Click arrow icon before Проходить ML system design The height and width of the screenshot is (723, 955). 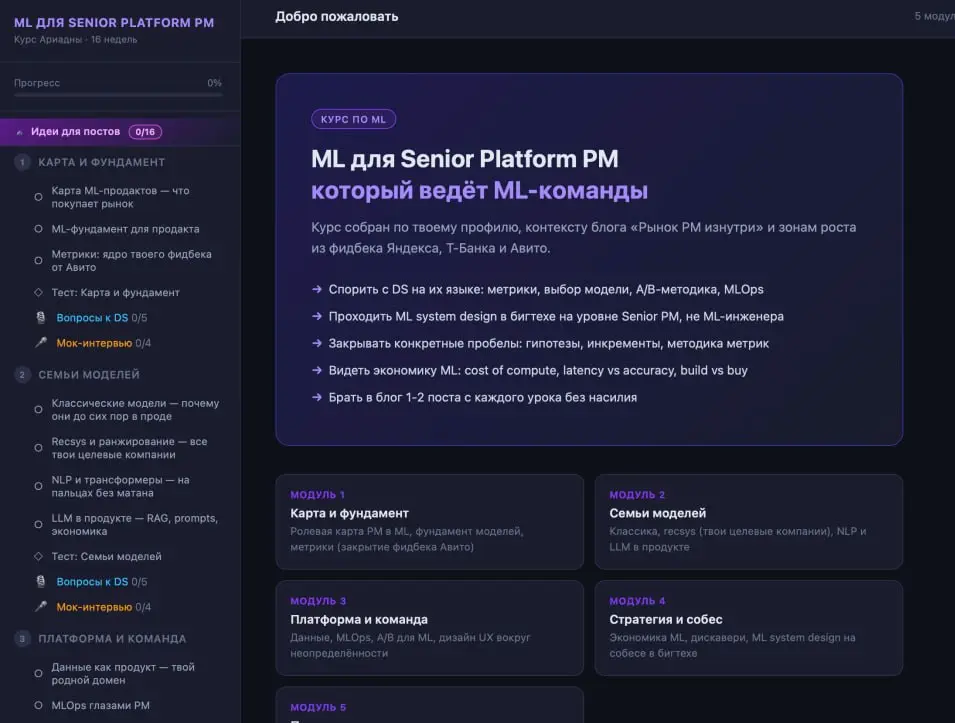tap(317, 316)
